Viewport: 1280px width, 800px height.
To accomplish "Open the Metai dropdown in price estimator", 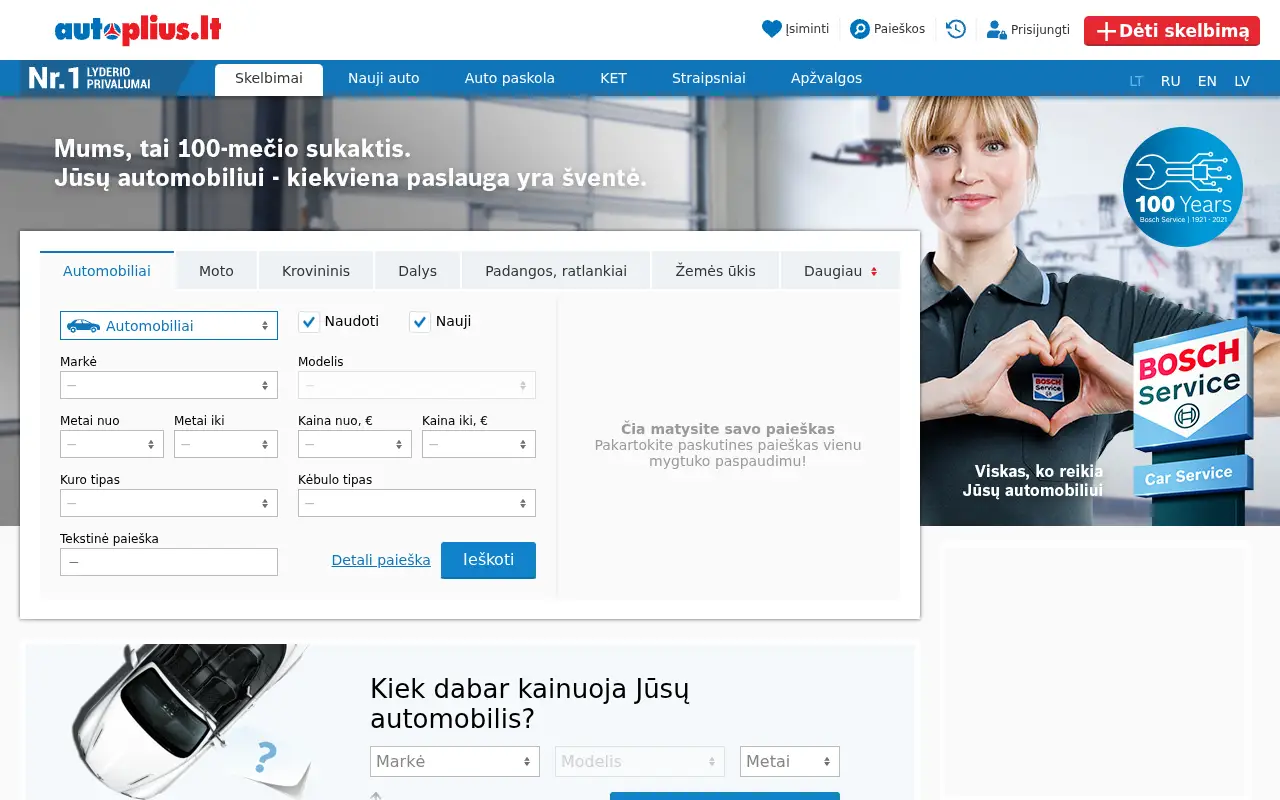I will (790, 761).
